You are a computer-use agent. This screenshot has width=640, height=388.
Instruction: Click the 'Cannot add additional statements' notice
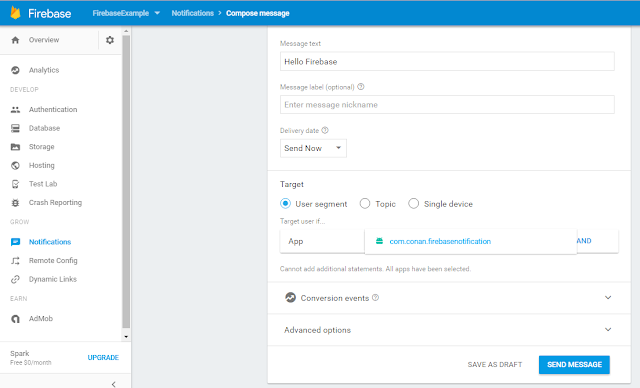tap(375, 269)
